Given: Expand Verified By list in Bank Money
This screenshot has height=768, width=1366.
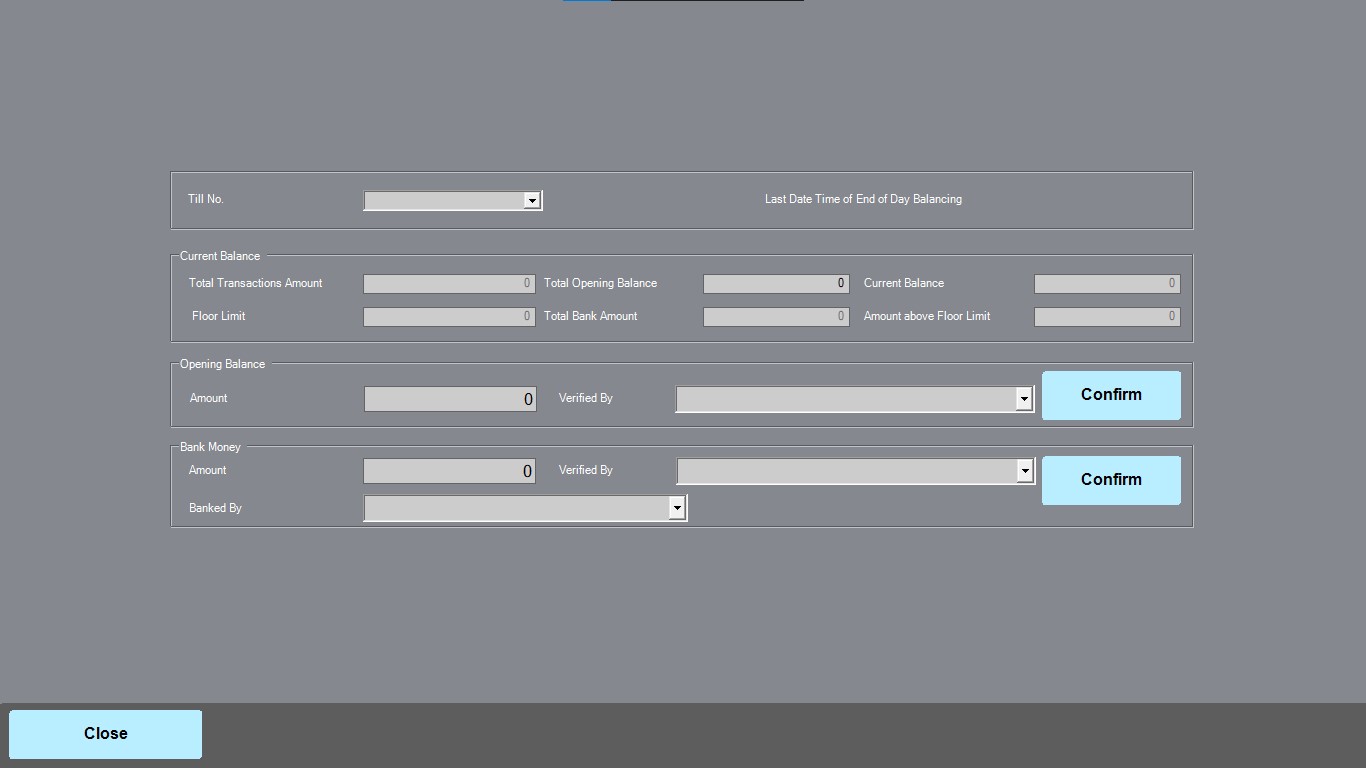Looking at the screenshot, I should [1024, 471].
